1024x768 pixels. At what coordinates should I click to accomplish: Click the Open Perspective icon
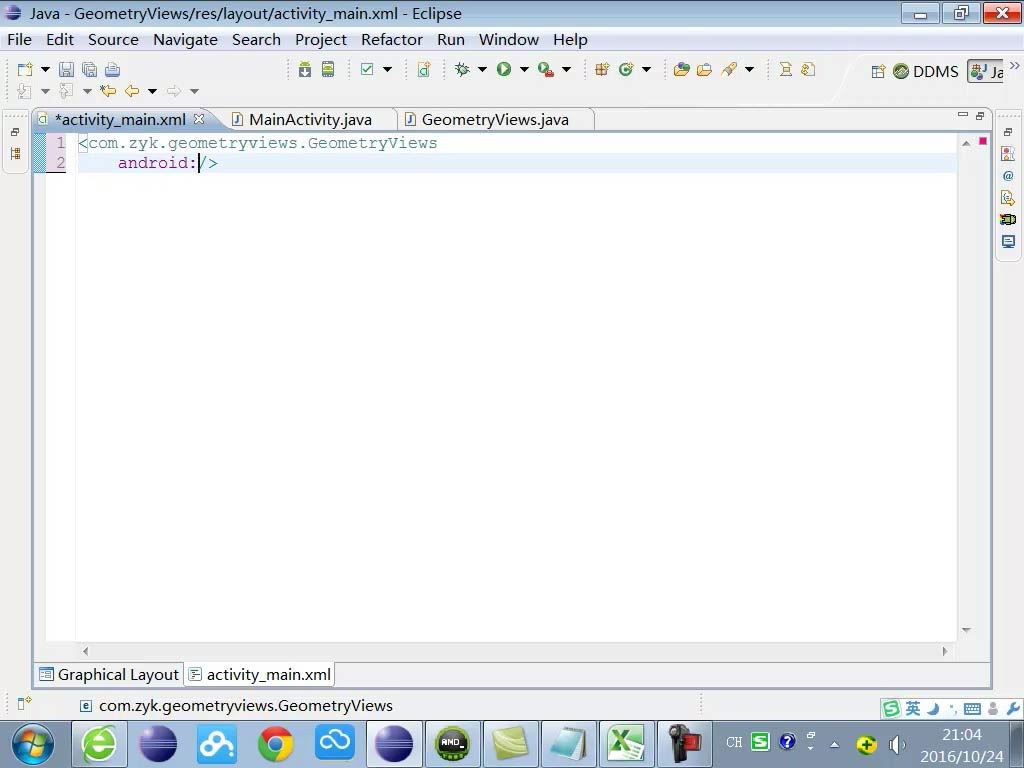(x=878, y=71)
